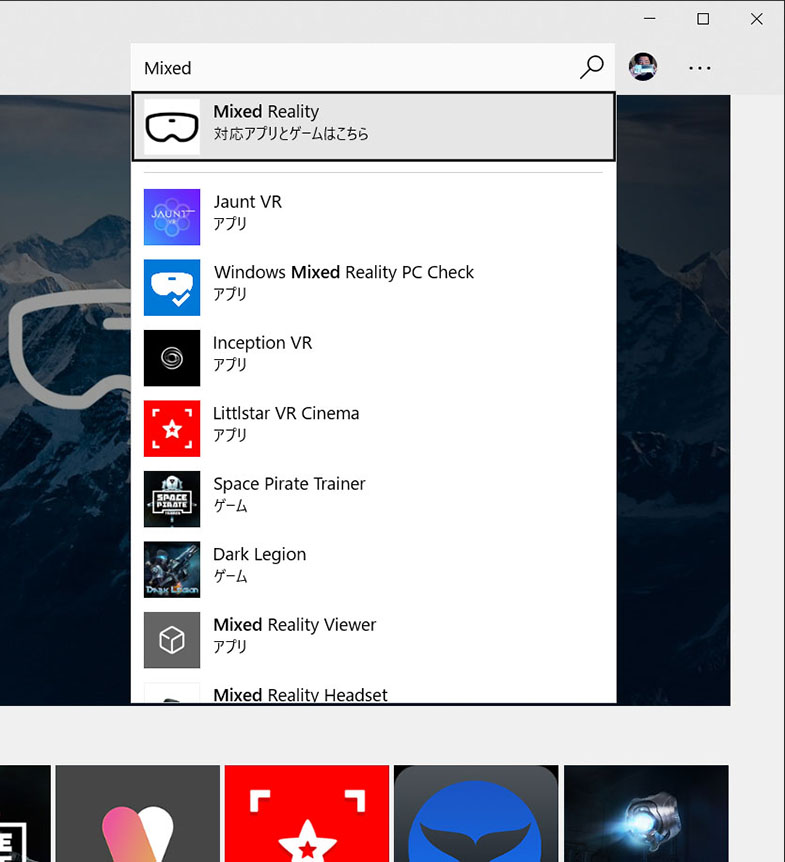Click the magnifier search icon
Screen dimensions: 785x862
click(591, 67)
